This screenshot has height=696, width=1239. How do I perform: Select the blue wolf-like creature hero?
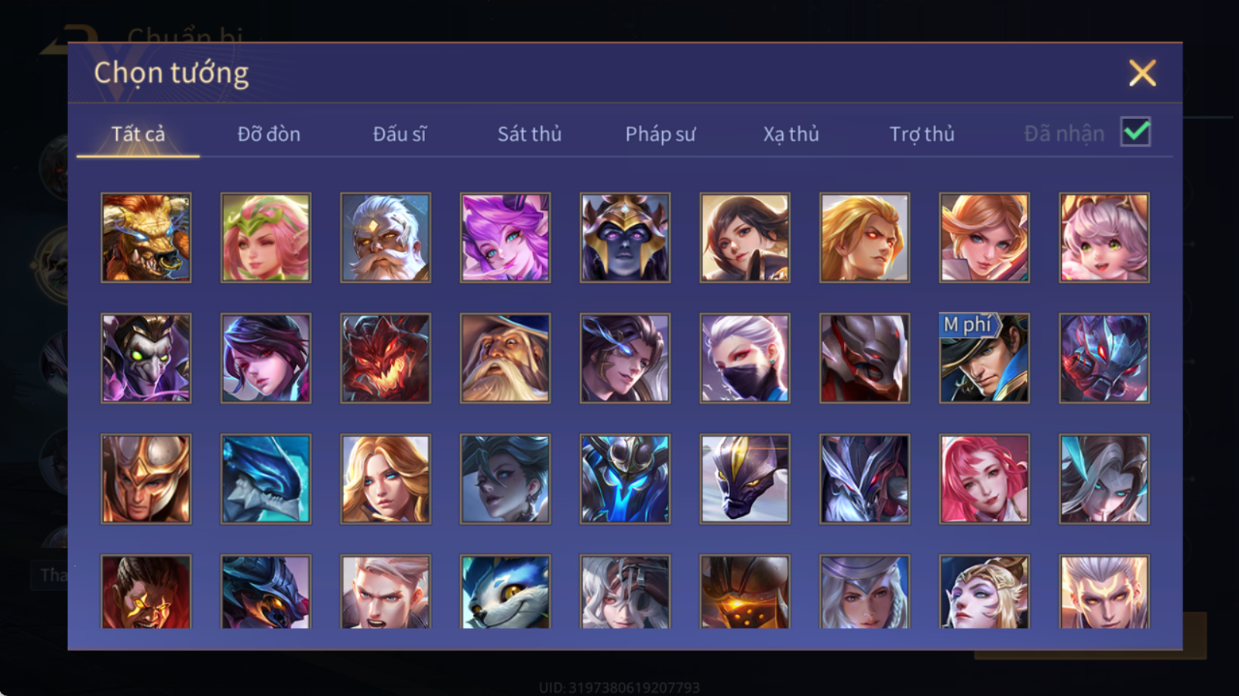tap(505, 592)
